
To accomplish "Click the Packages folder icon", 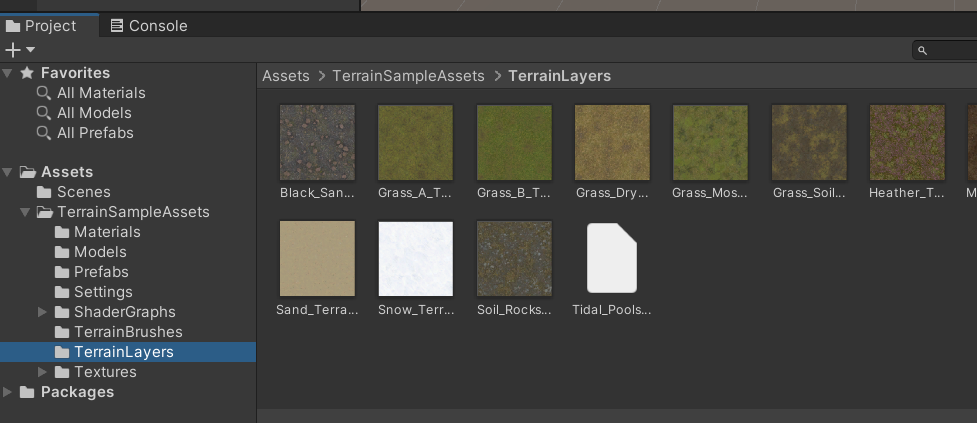I will pyautogui.click(x=27, y=392).
